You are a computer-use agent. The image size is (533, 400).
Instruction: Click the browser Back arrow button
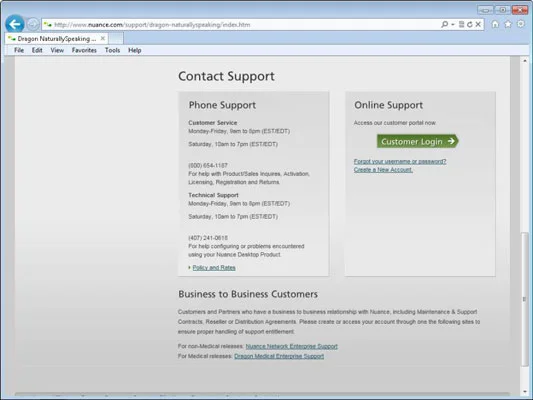click(x=15, y=24)
